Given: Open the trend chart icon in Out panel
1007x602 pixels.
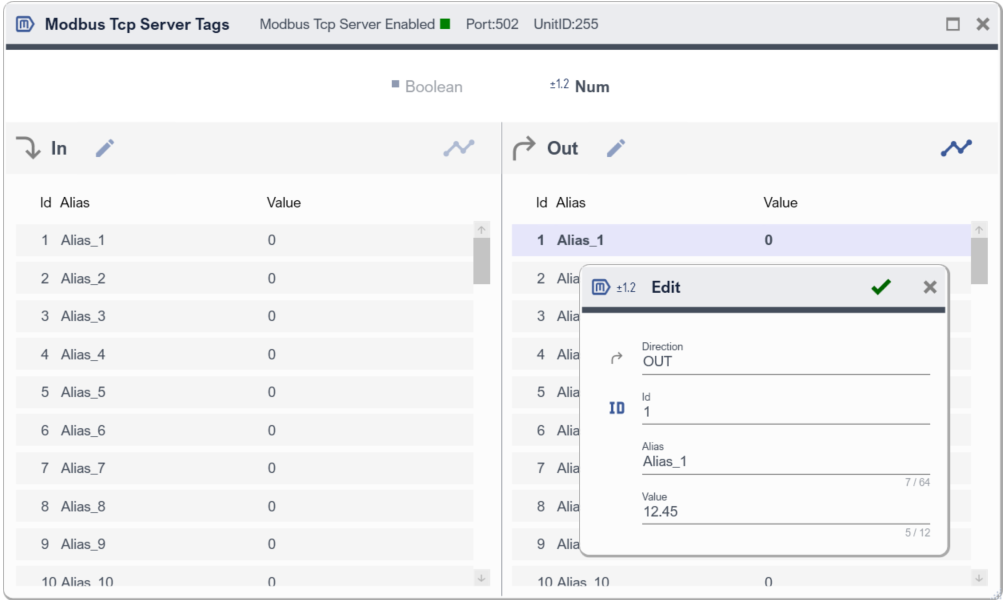Looking at the screenshot, I should tap(956, 148).
